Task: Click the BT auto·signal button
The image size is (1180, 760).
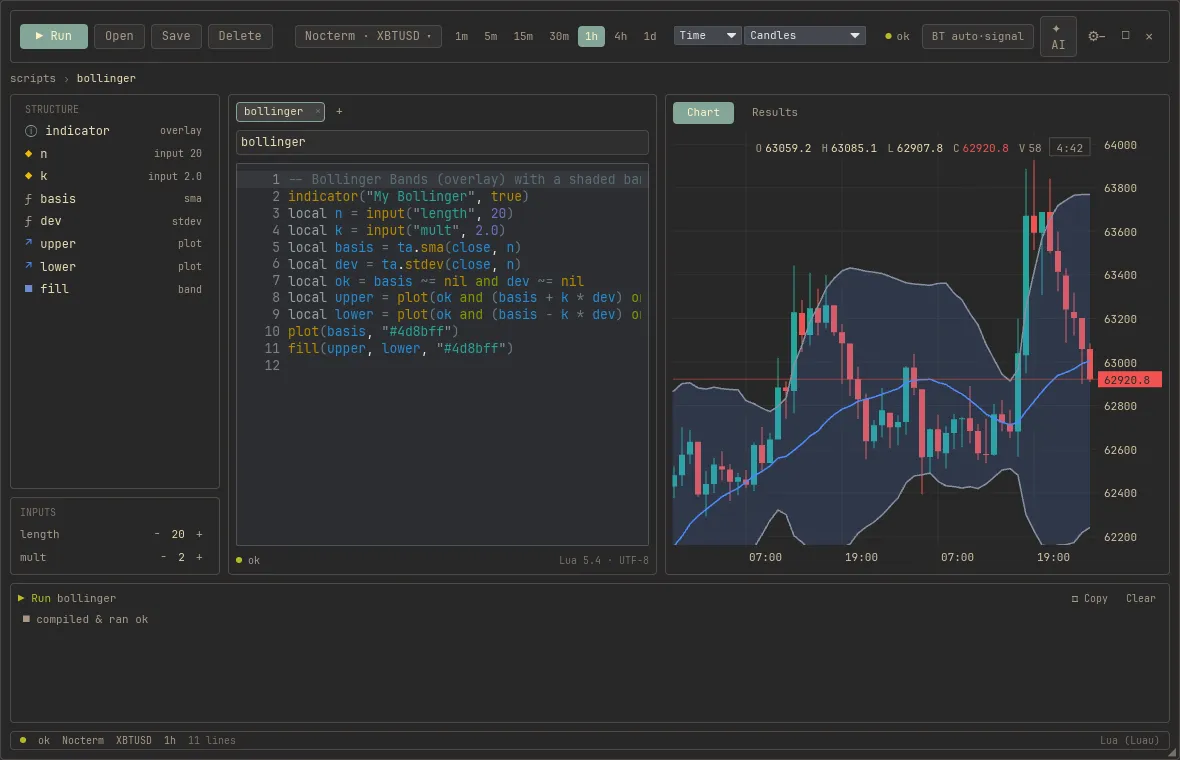Action: pos(978,36)
